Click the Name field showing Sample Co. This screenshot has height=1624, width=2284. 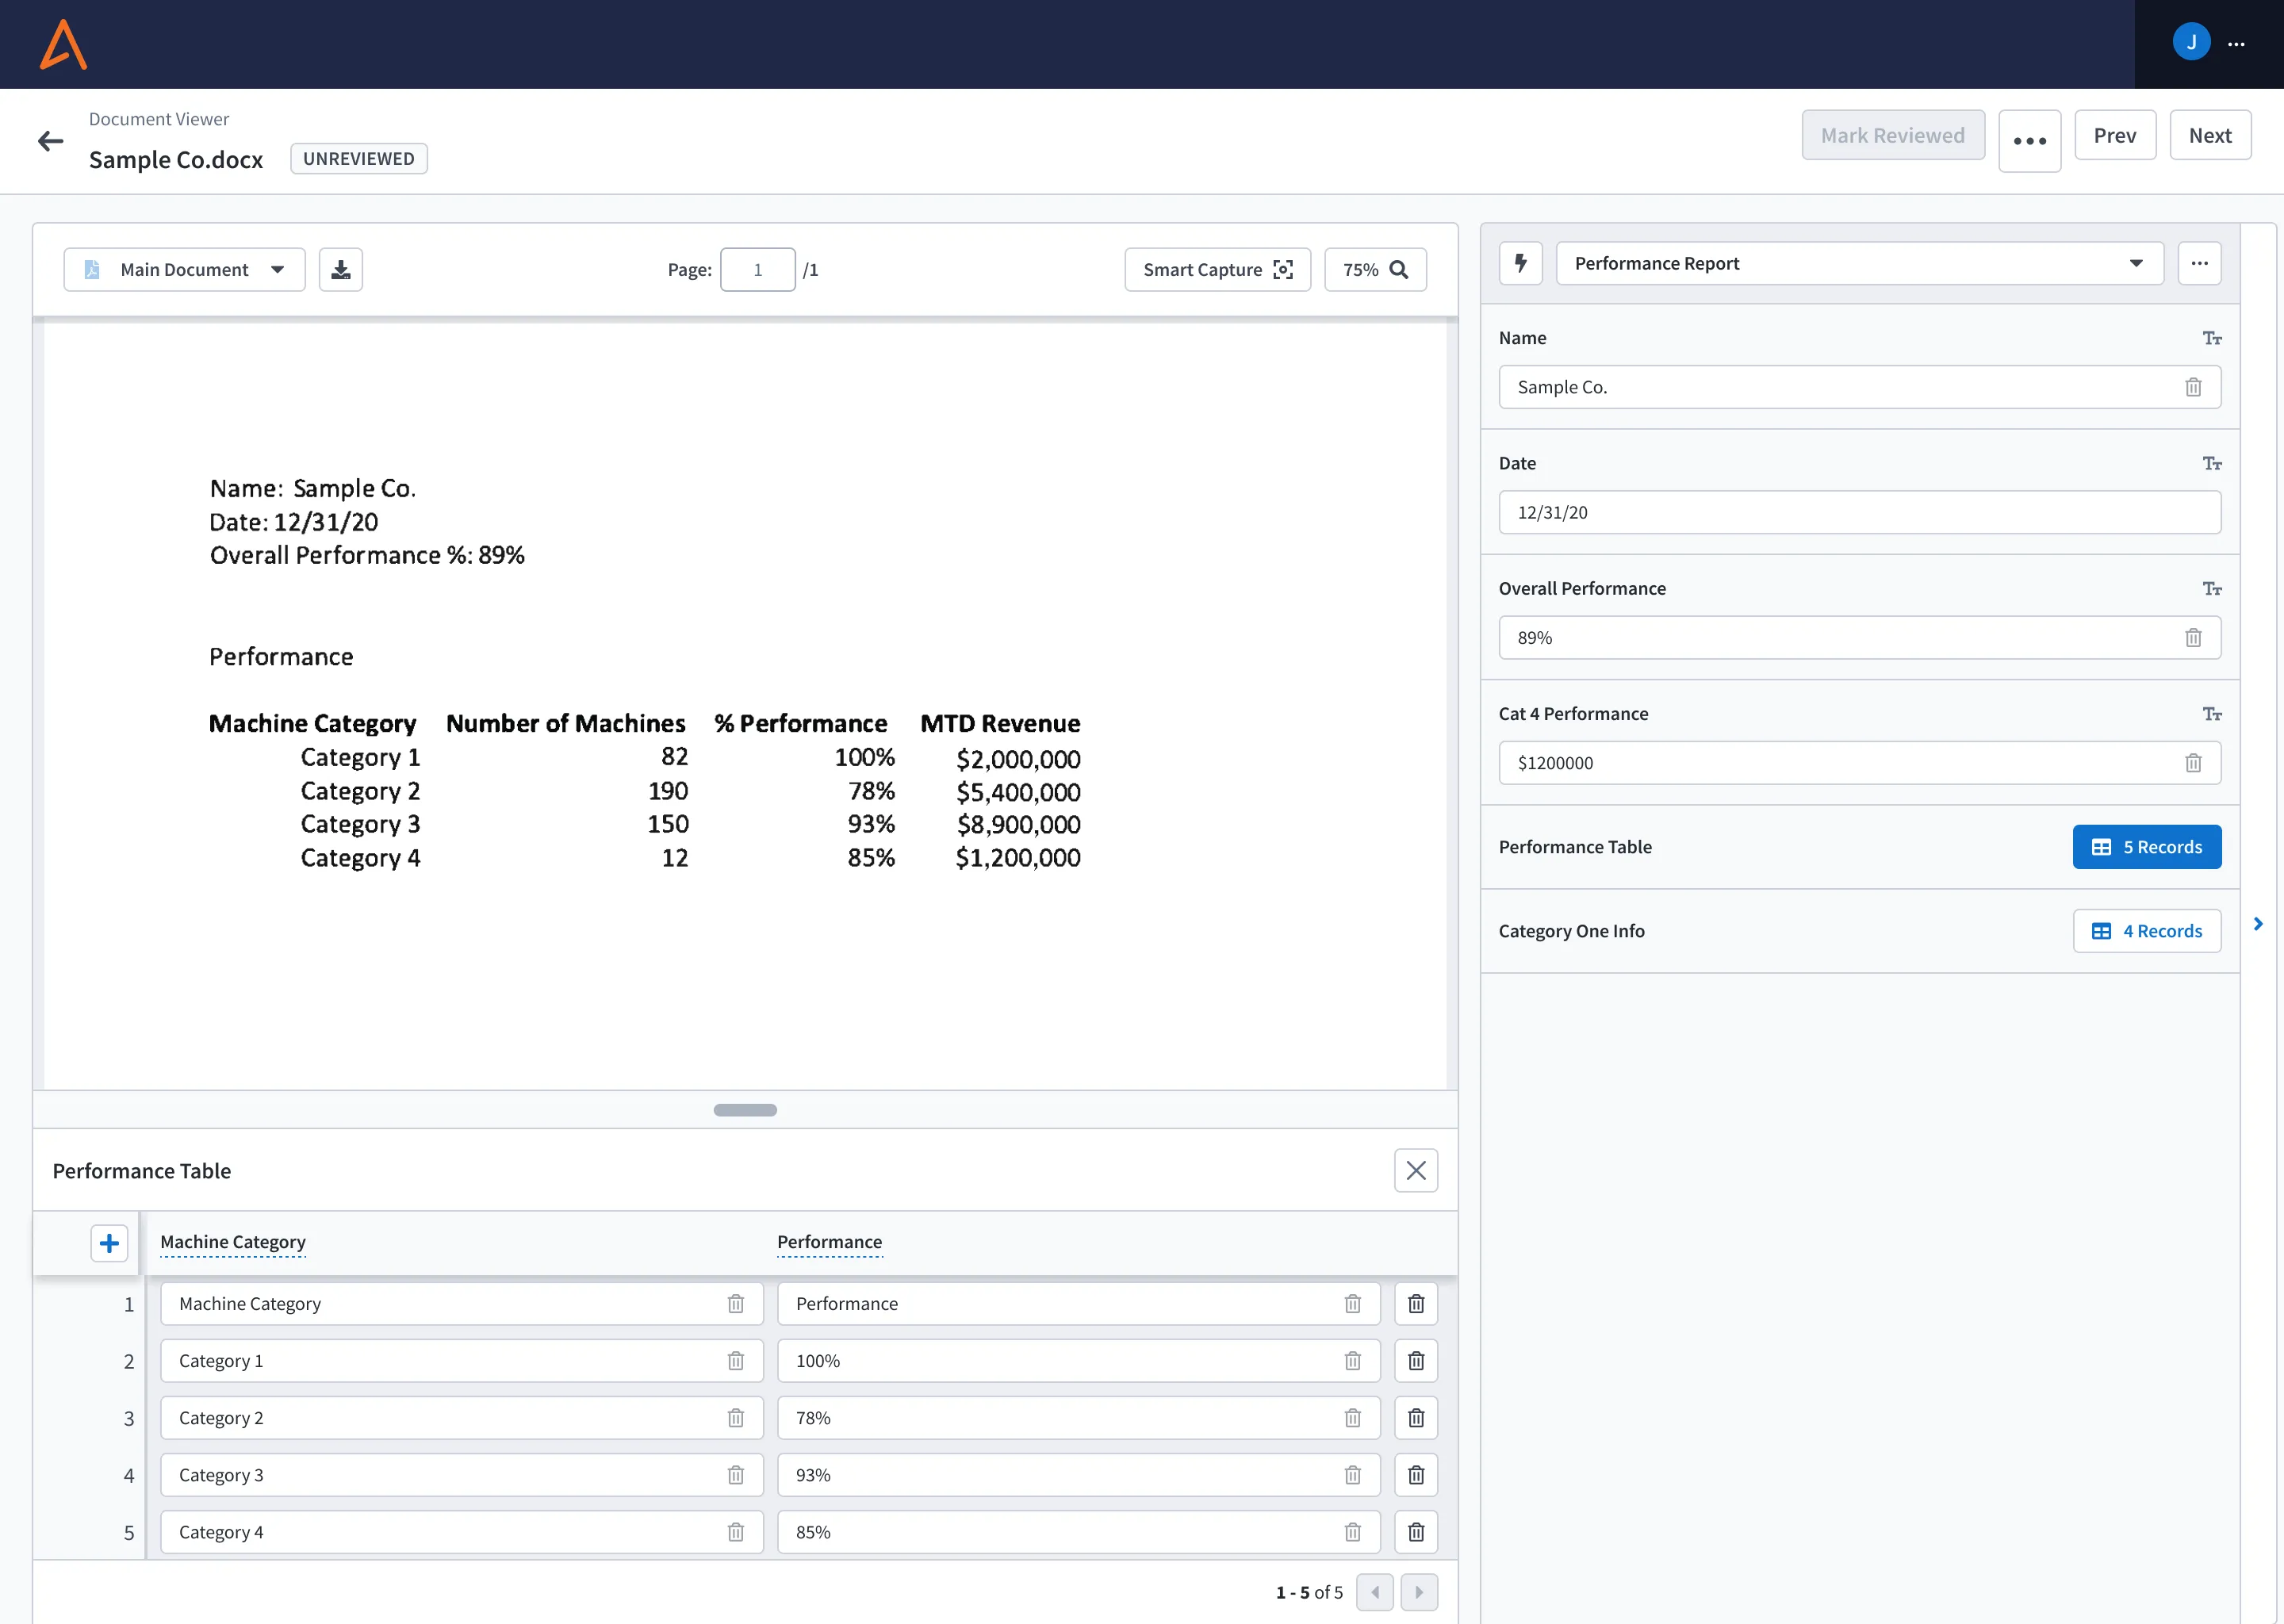[1860, 388]
